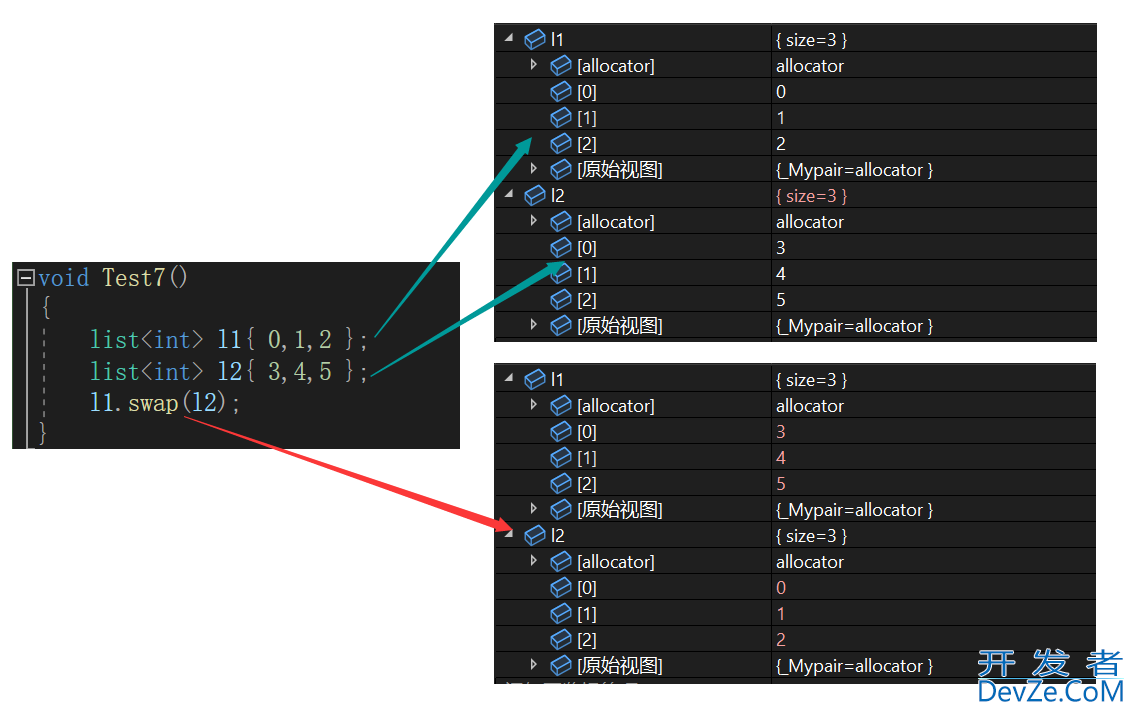Image resolution: width=1134 pixels, height=713 pixels.
Task: Click cube icon of l2 [原始视图] in top watch panel
Action: pos(560,325)
